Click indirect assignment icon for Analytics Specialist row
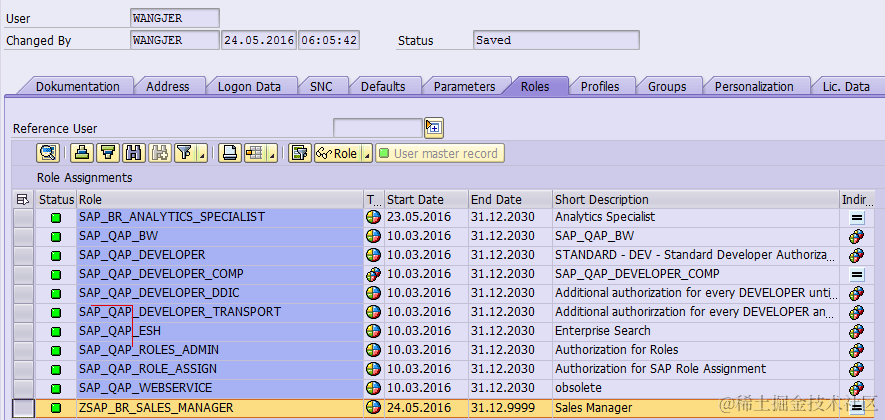Screen dimensions: 885x420 click(x=857, y=217)
